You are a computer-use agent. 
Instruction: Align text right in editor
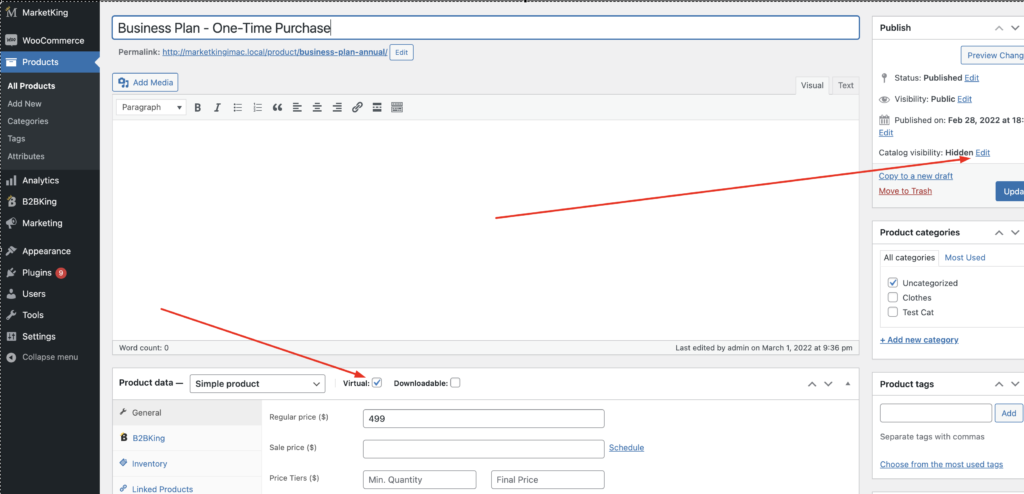tap(337, 108)
